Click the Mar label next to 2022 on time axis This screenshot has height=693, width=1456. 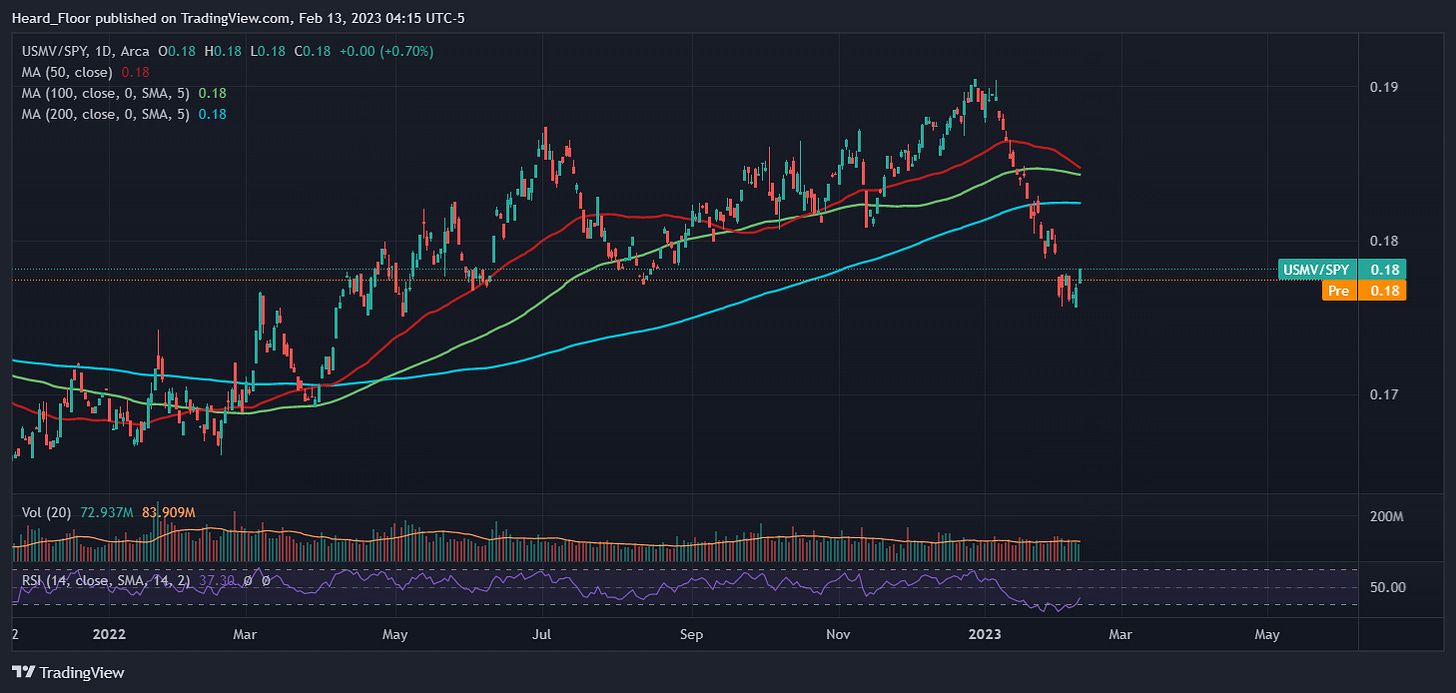click(245, 634)
